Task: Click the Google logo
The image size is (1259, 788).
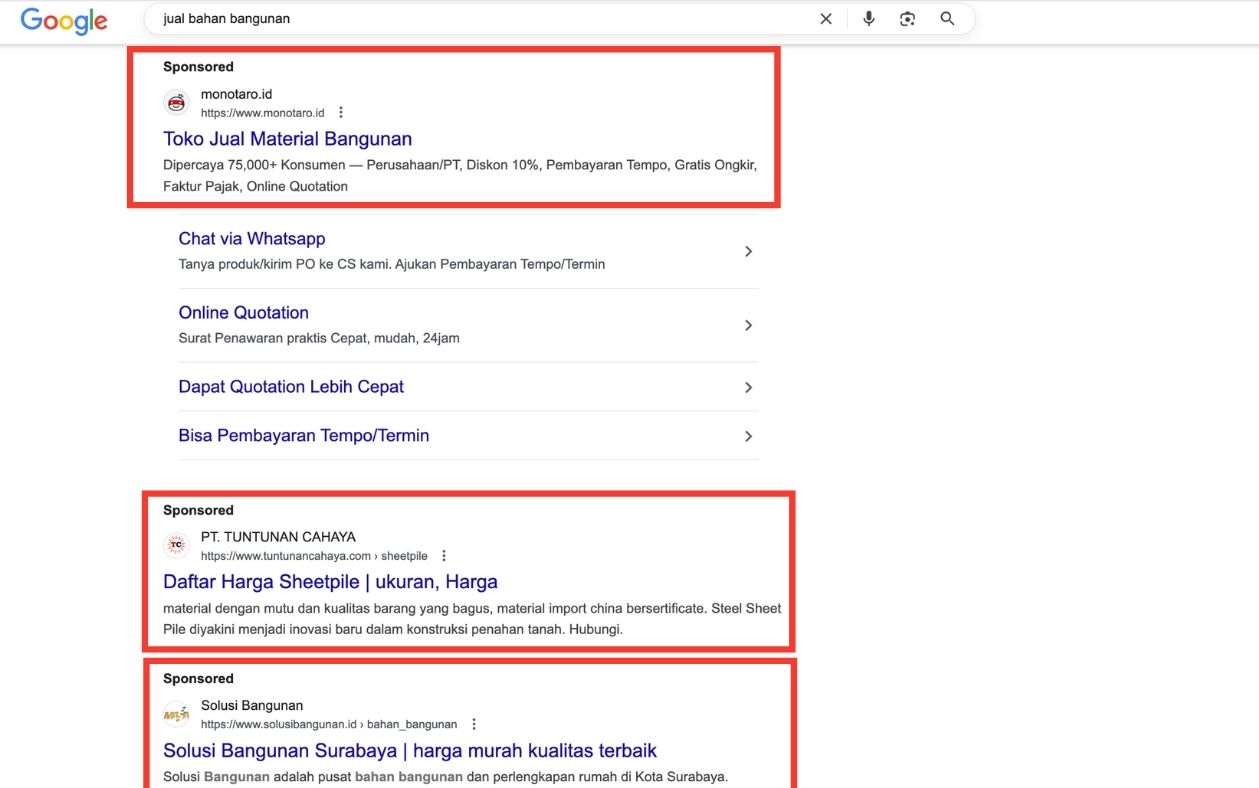Action: coord(64,20)
